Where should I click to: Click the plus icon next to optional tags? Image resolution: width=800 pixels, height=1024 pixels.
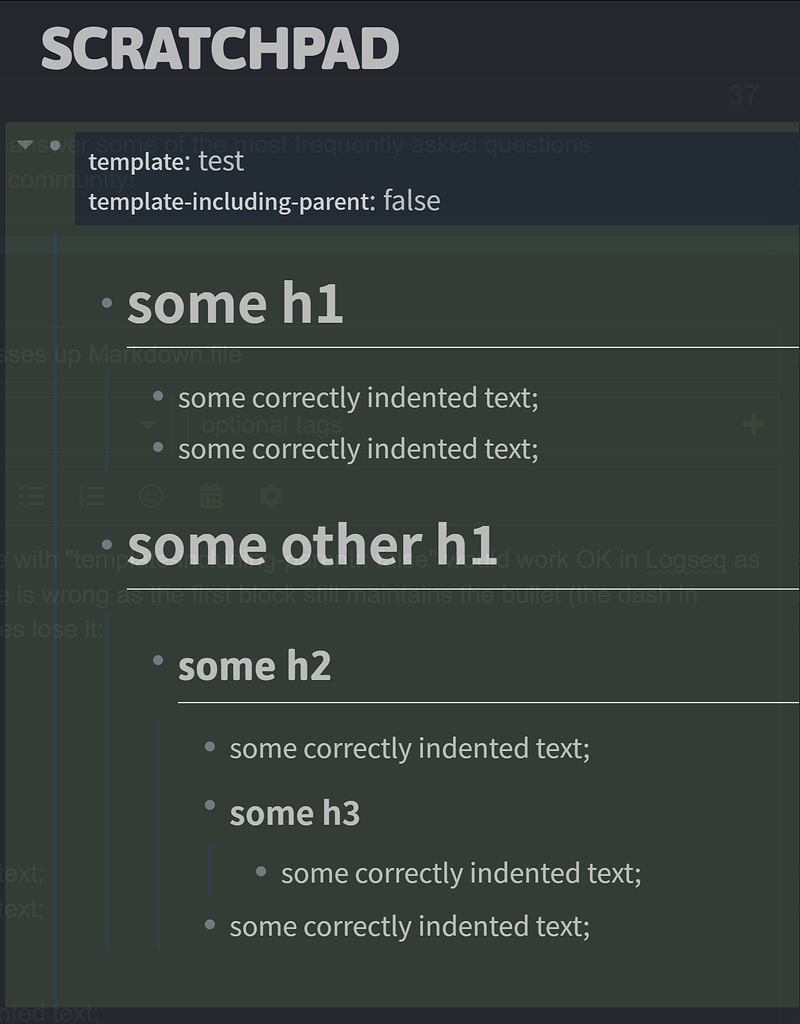click(x=752, y=425)
